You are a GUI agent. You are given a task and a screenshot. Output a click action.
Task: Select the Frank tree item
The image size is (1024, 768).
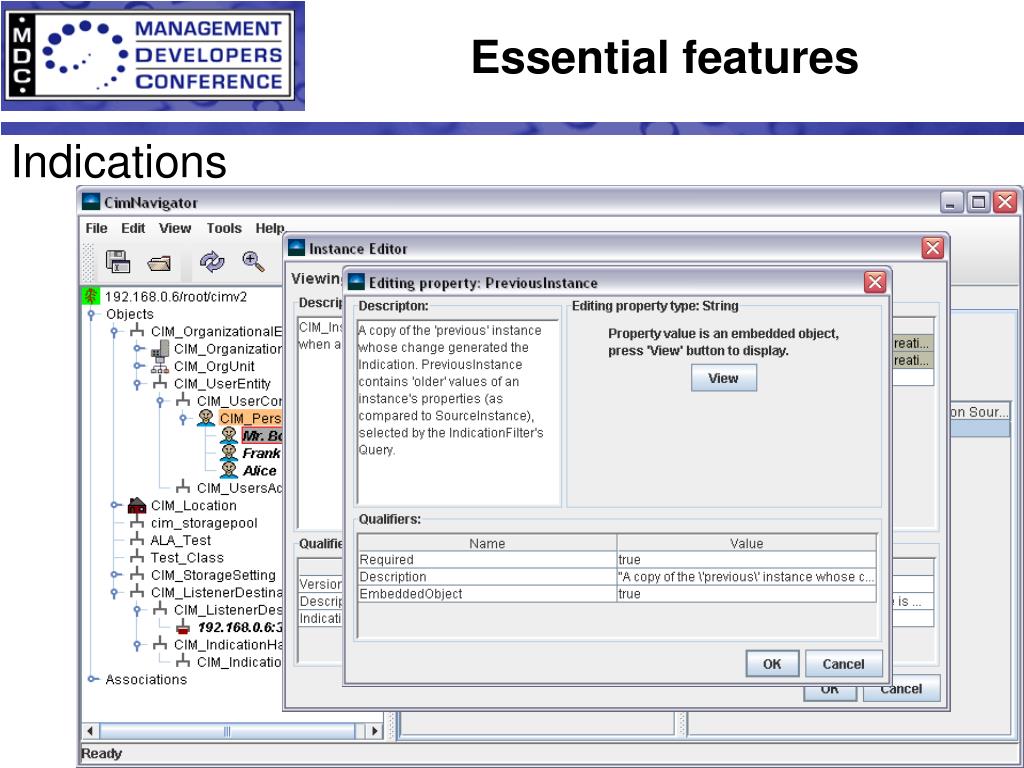pyautogui.click(x=261, y=453)
